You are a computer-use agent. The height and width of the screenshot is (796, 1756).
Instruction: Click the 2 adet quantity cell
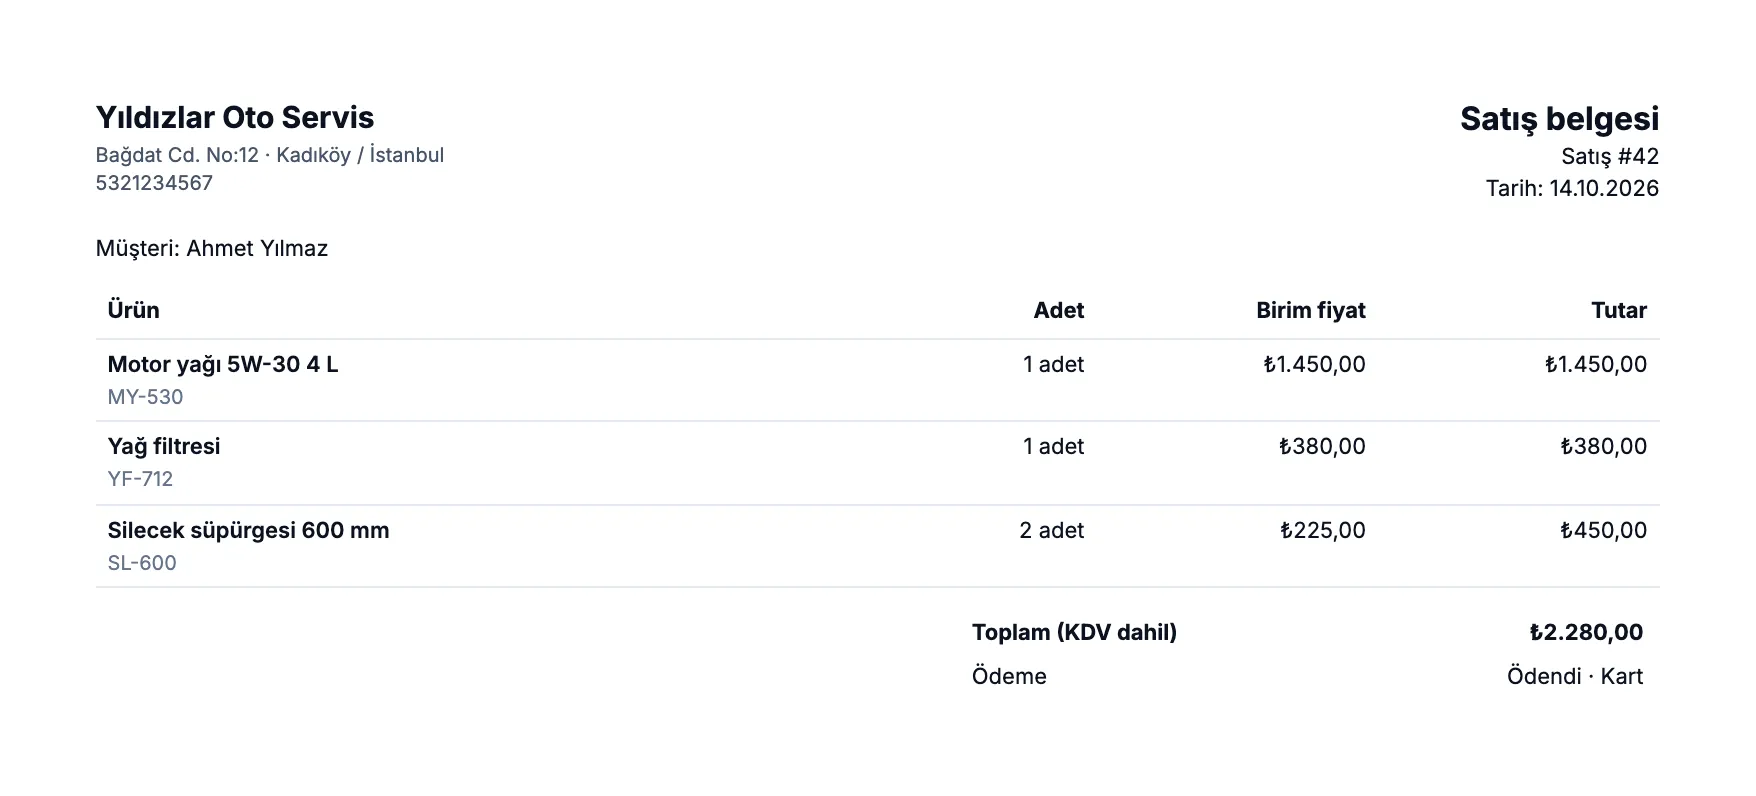pos(1051,531)
